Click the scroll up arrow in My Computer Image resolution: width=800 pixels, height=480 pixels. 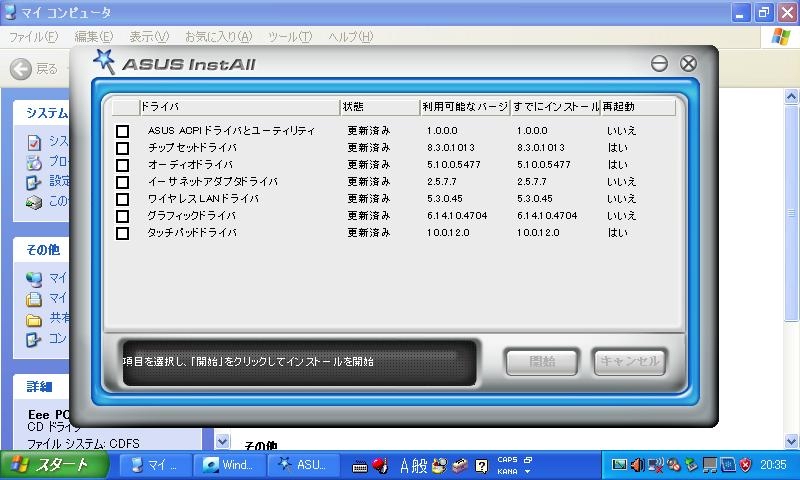coord(791,96)
